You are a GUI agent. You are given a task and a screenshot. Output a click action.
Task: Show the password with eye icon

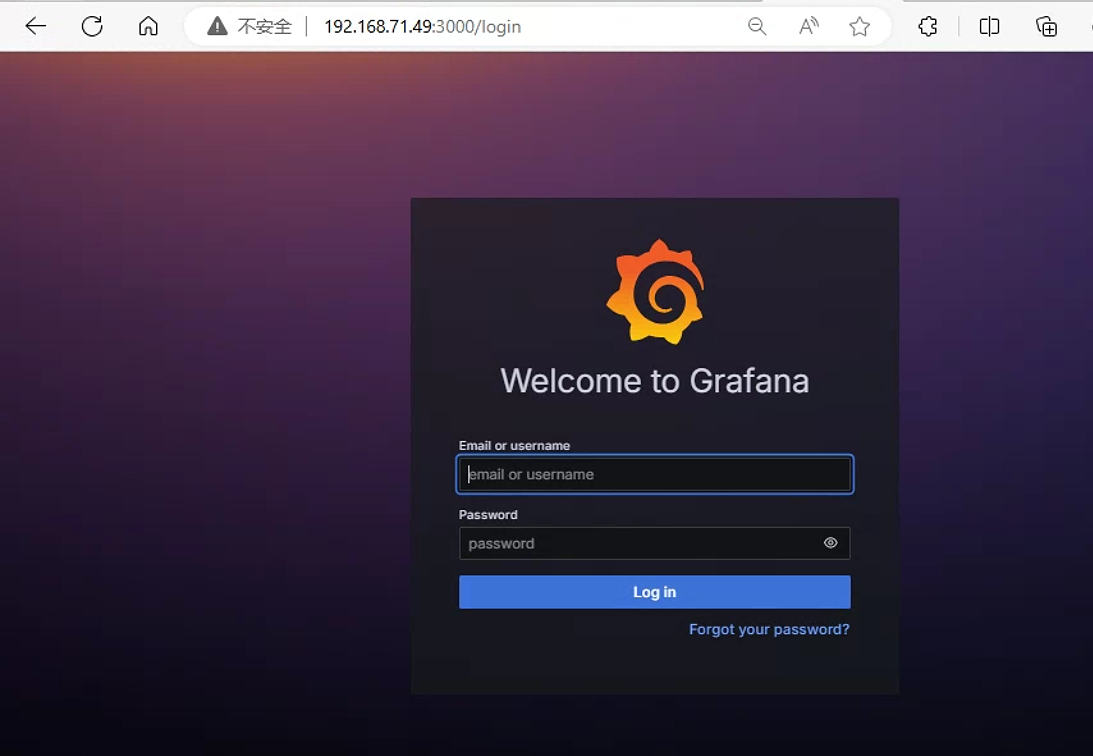pos(830,543)
